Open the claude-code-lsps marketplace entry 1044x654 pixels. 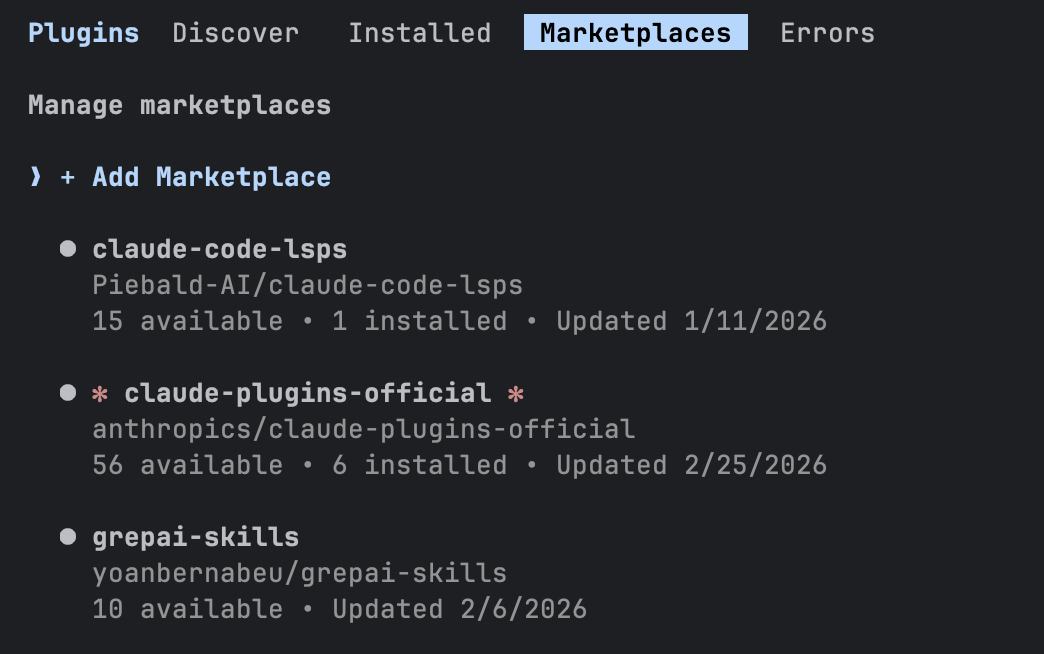(x=220, y=249)
